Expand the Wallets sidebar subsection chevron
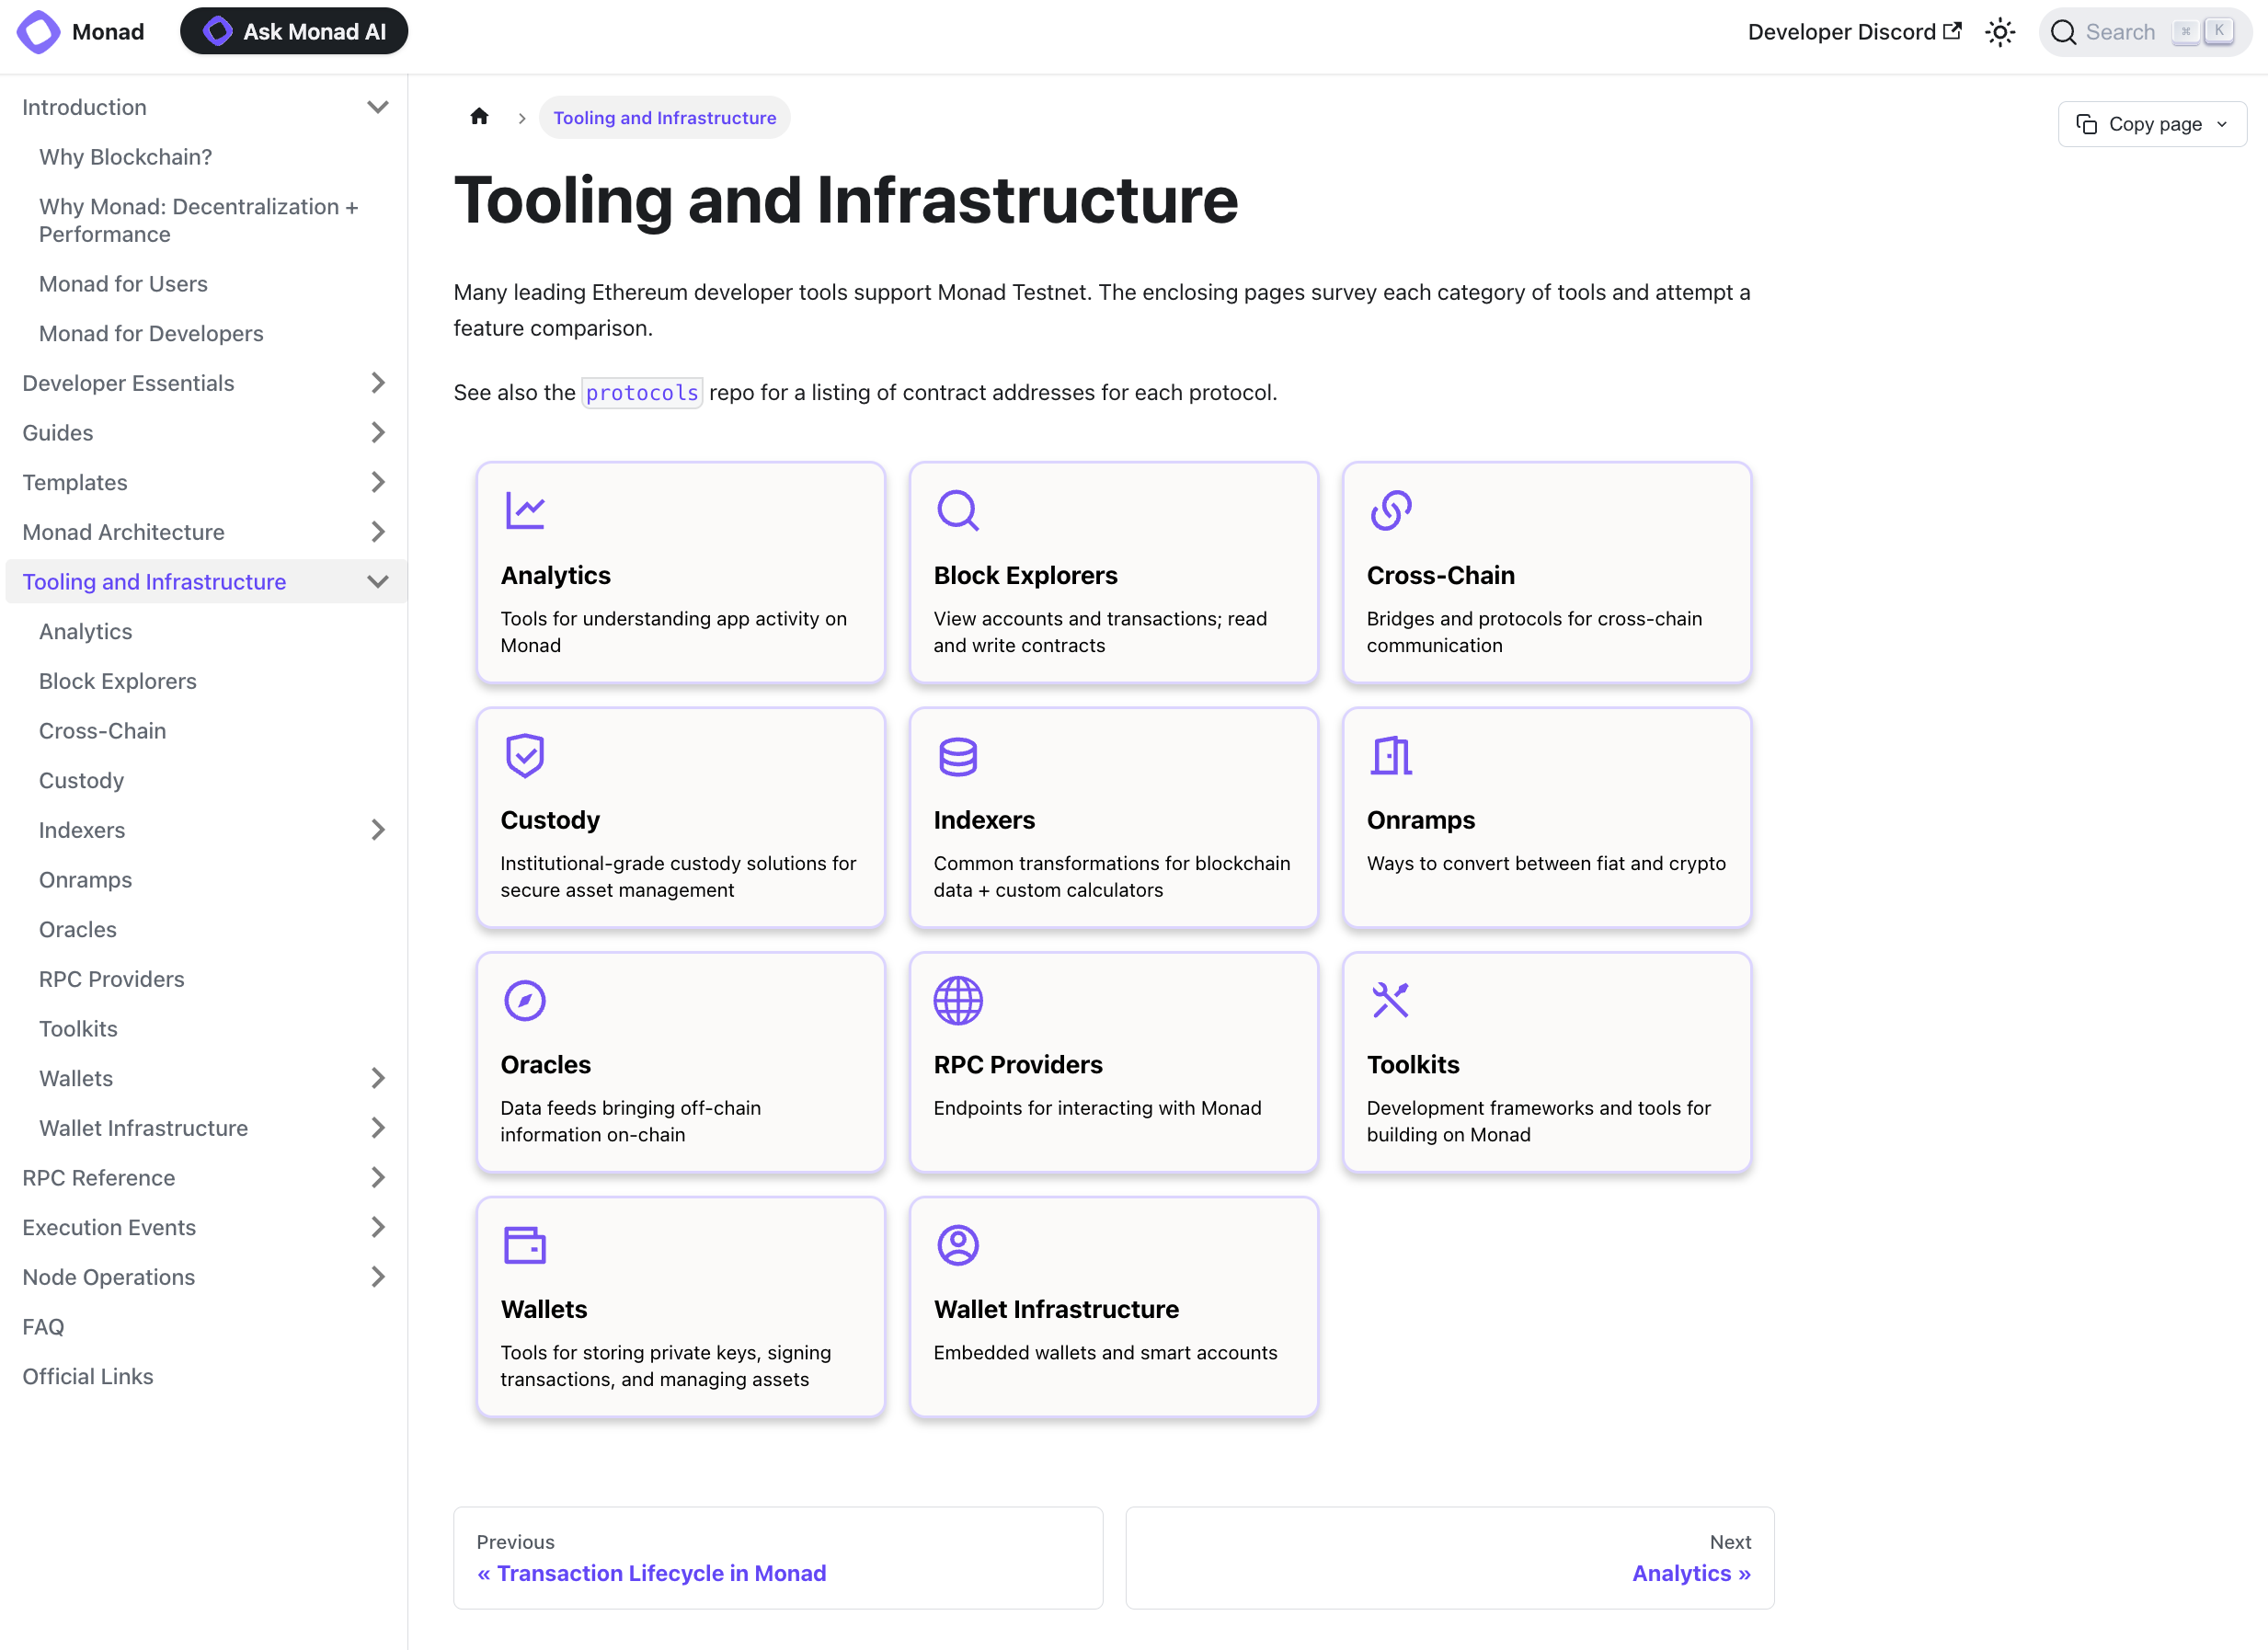 pyautogui.click(x=377, y=1078)
